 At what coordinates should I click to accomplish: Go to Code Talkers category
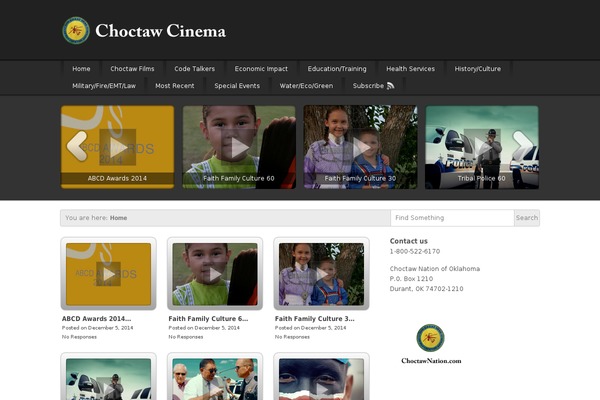click(194, 69)
